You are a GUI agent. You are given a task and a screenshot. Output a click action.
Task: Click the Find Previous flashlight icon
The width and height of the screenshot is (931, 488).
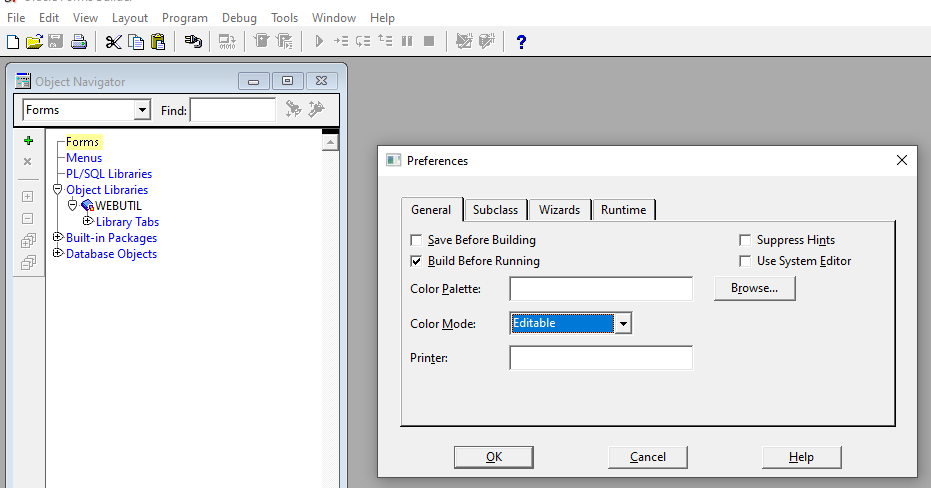316,109
